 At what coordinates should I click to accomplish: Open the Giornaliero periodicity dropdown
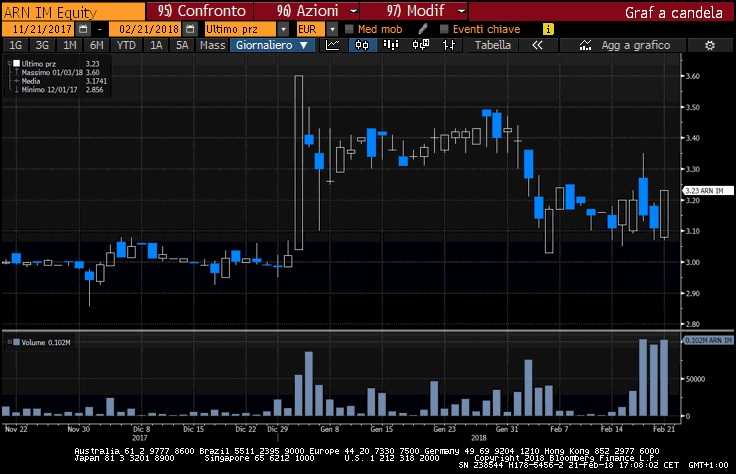pos(272,45)
